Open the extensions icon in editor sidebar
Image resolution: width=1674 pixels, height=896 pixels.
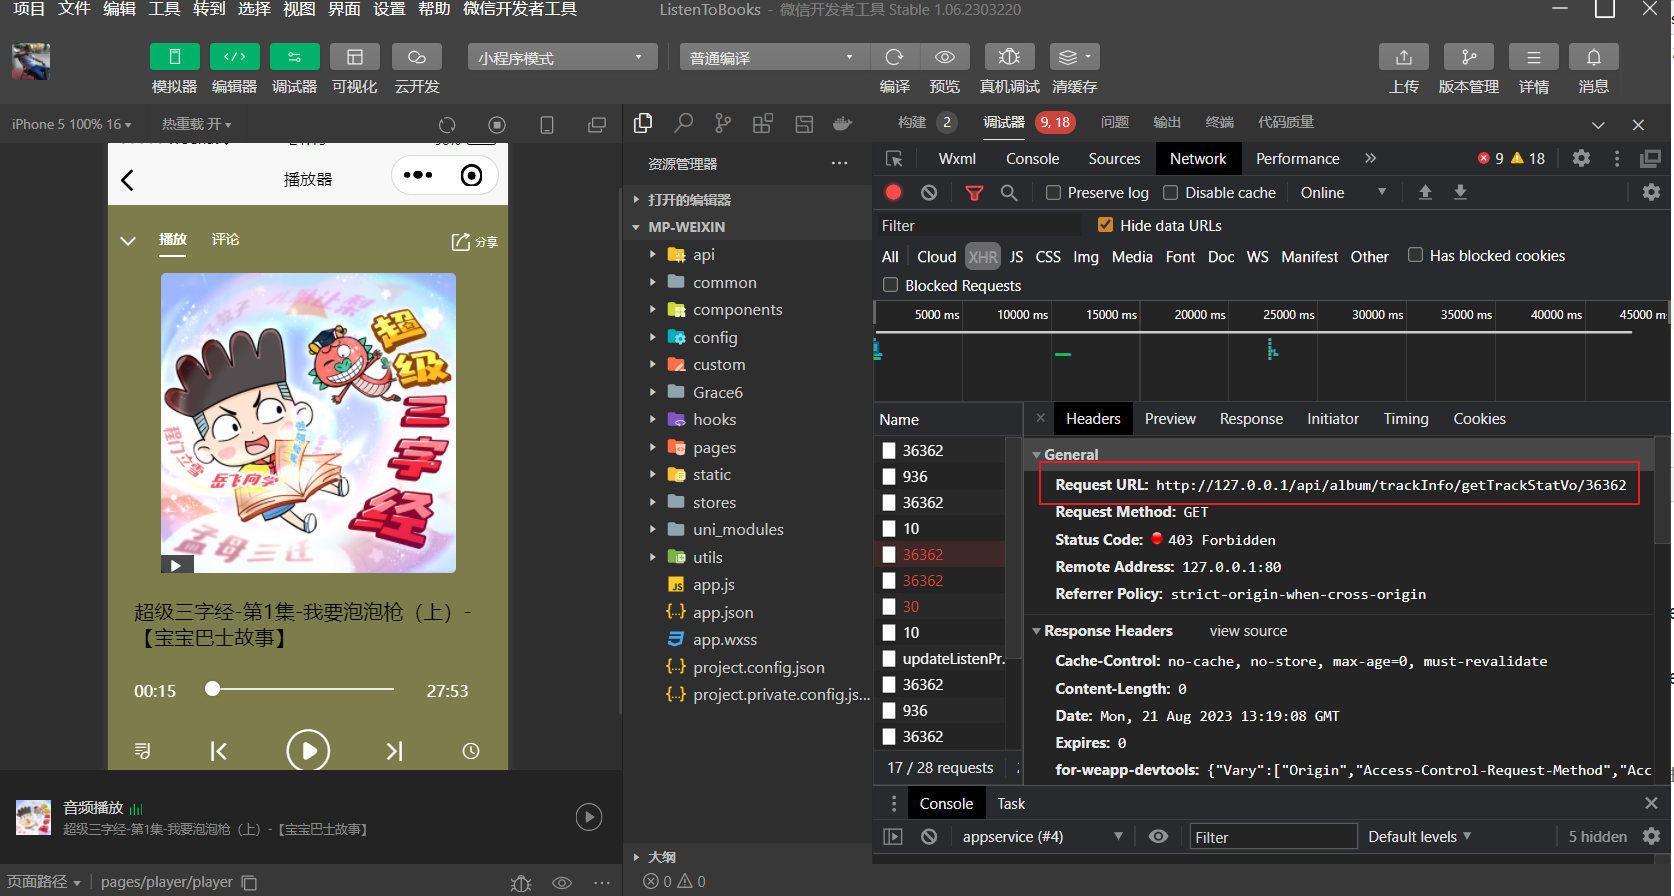click(x=763, y=123)
